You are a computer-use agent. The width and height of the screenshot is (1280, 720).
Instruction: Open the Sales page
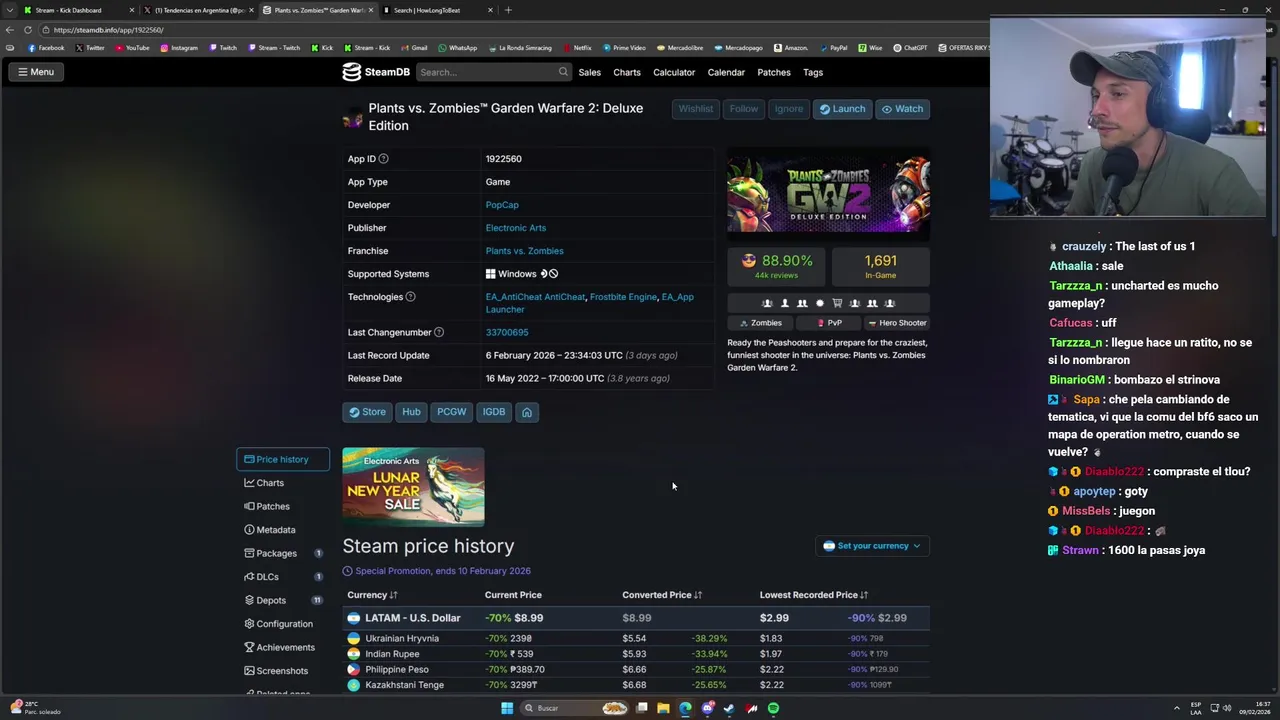[x=589, y=72]
